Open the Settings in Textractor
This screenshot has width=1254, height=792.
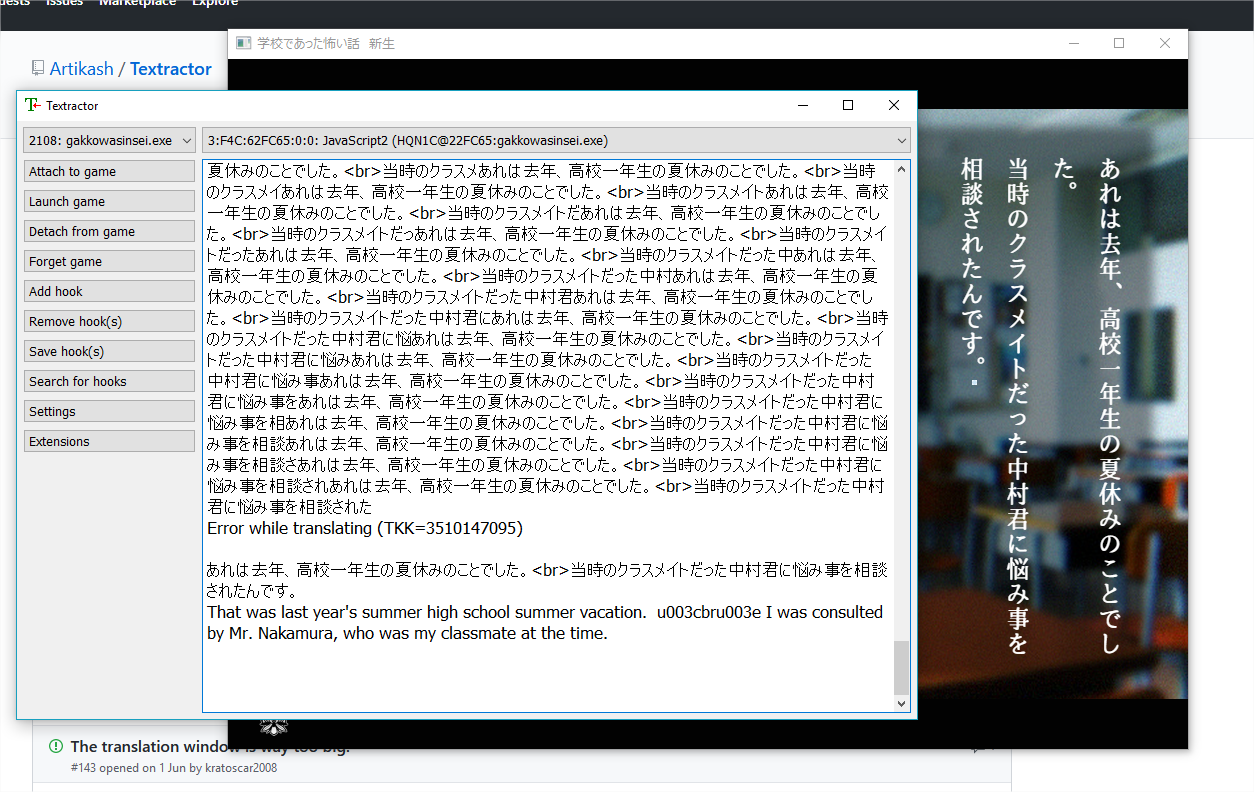pyautogui.click(x=109, y=410)
